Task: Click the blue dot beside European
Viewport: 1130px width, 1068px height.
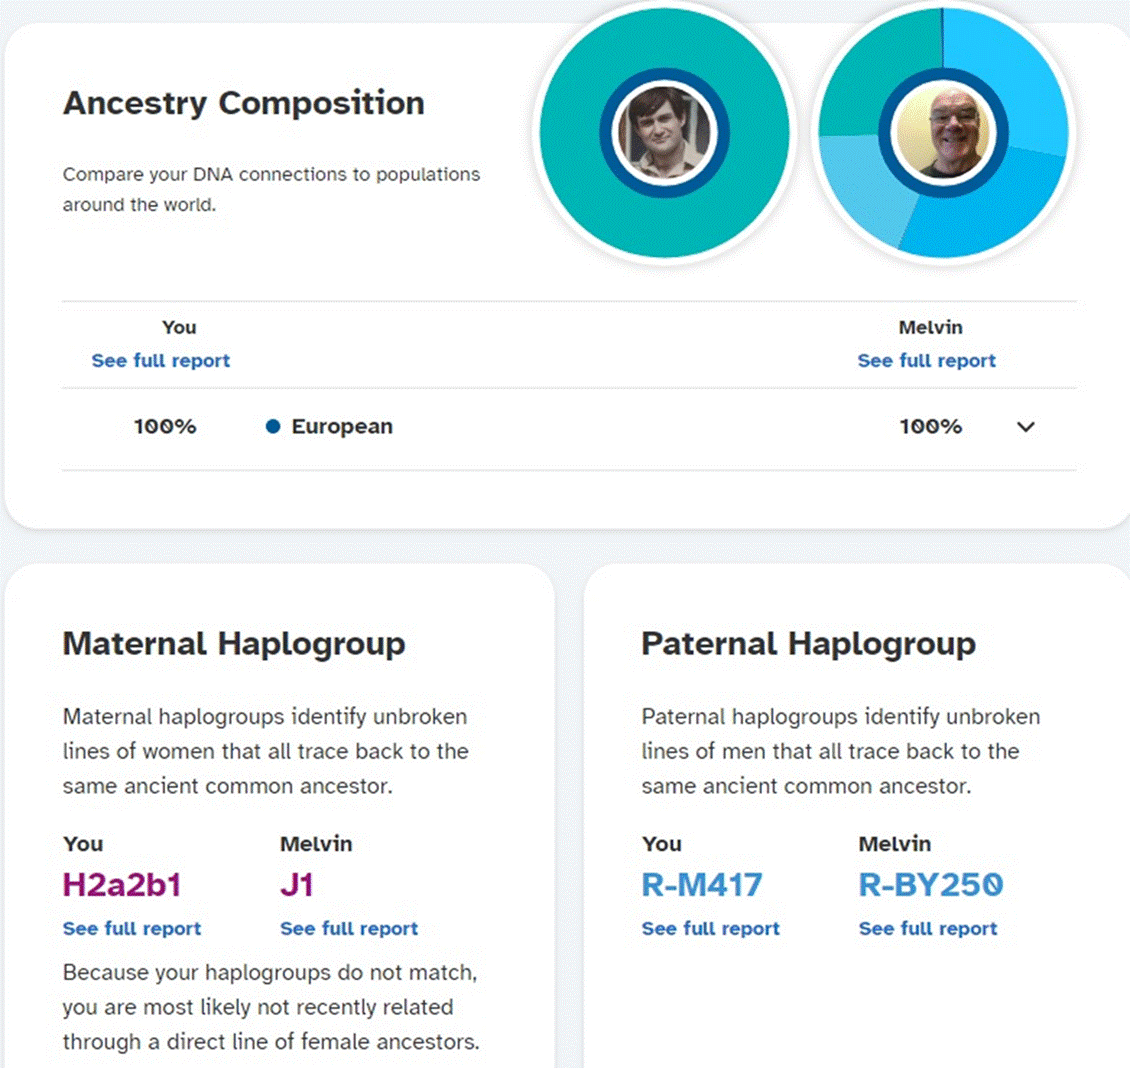Action: click(x=272, y=427)
